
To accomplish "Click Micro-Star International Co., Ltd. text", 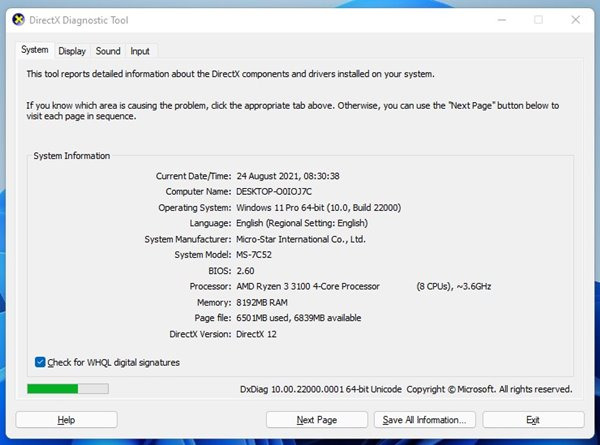I will coord(301,239).
